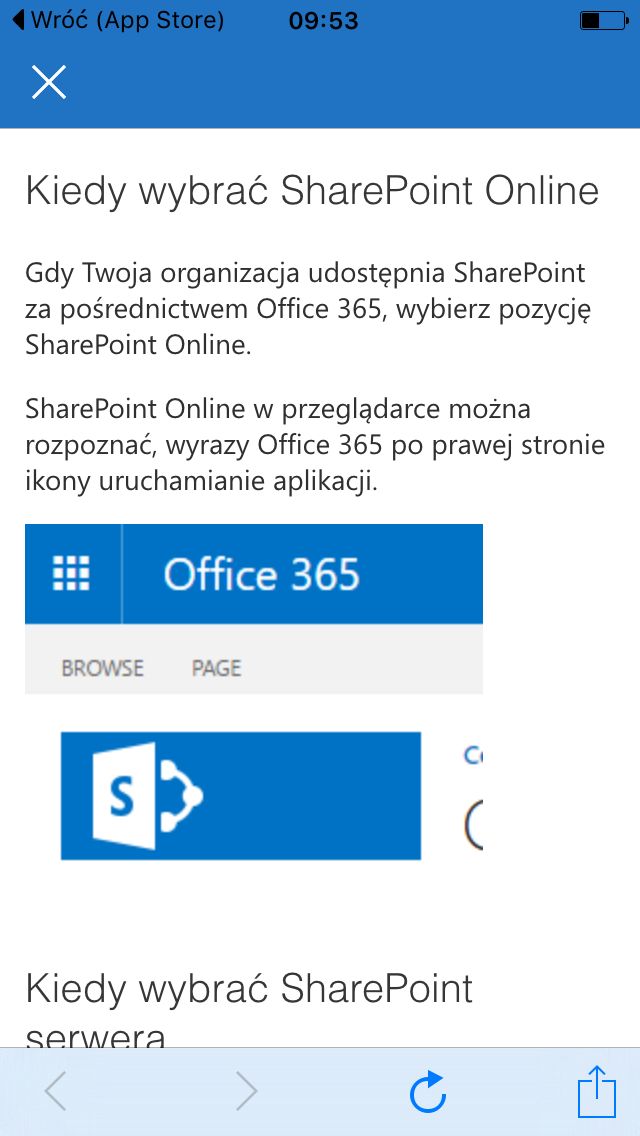
Task: Tap the clock showing 09:53
Action: pyautogui.click(x=323, y=21)
